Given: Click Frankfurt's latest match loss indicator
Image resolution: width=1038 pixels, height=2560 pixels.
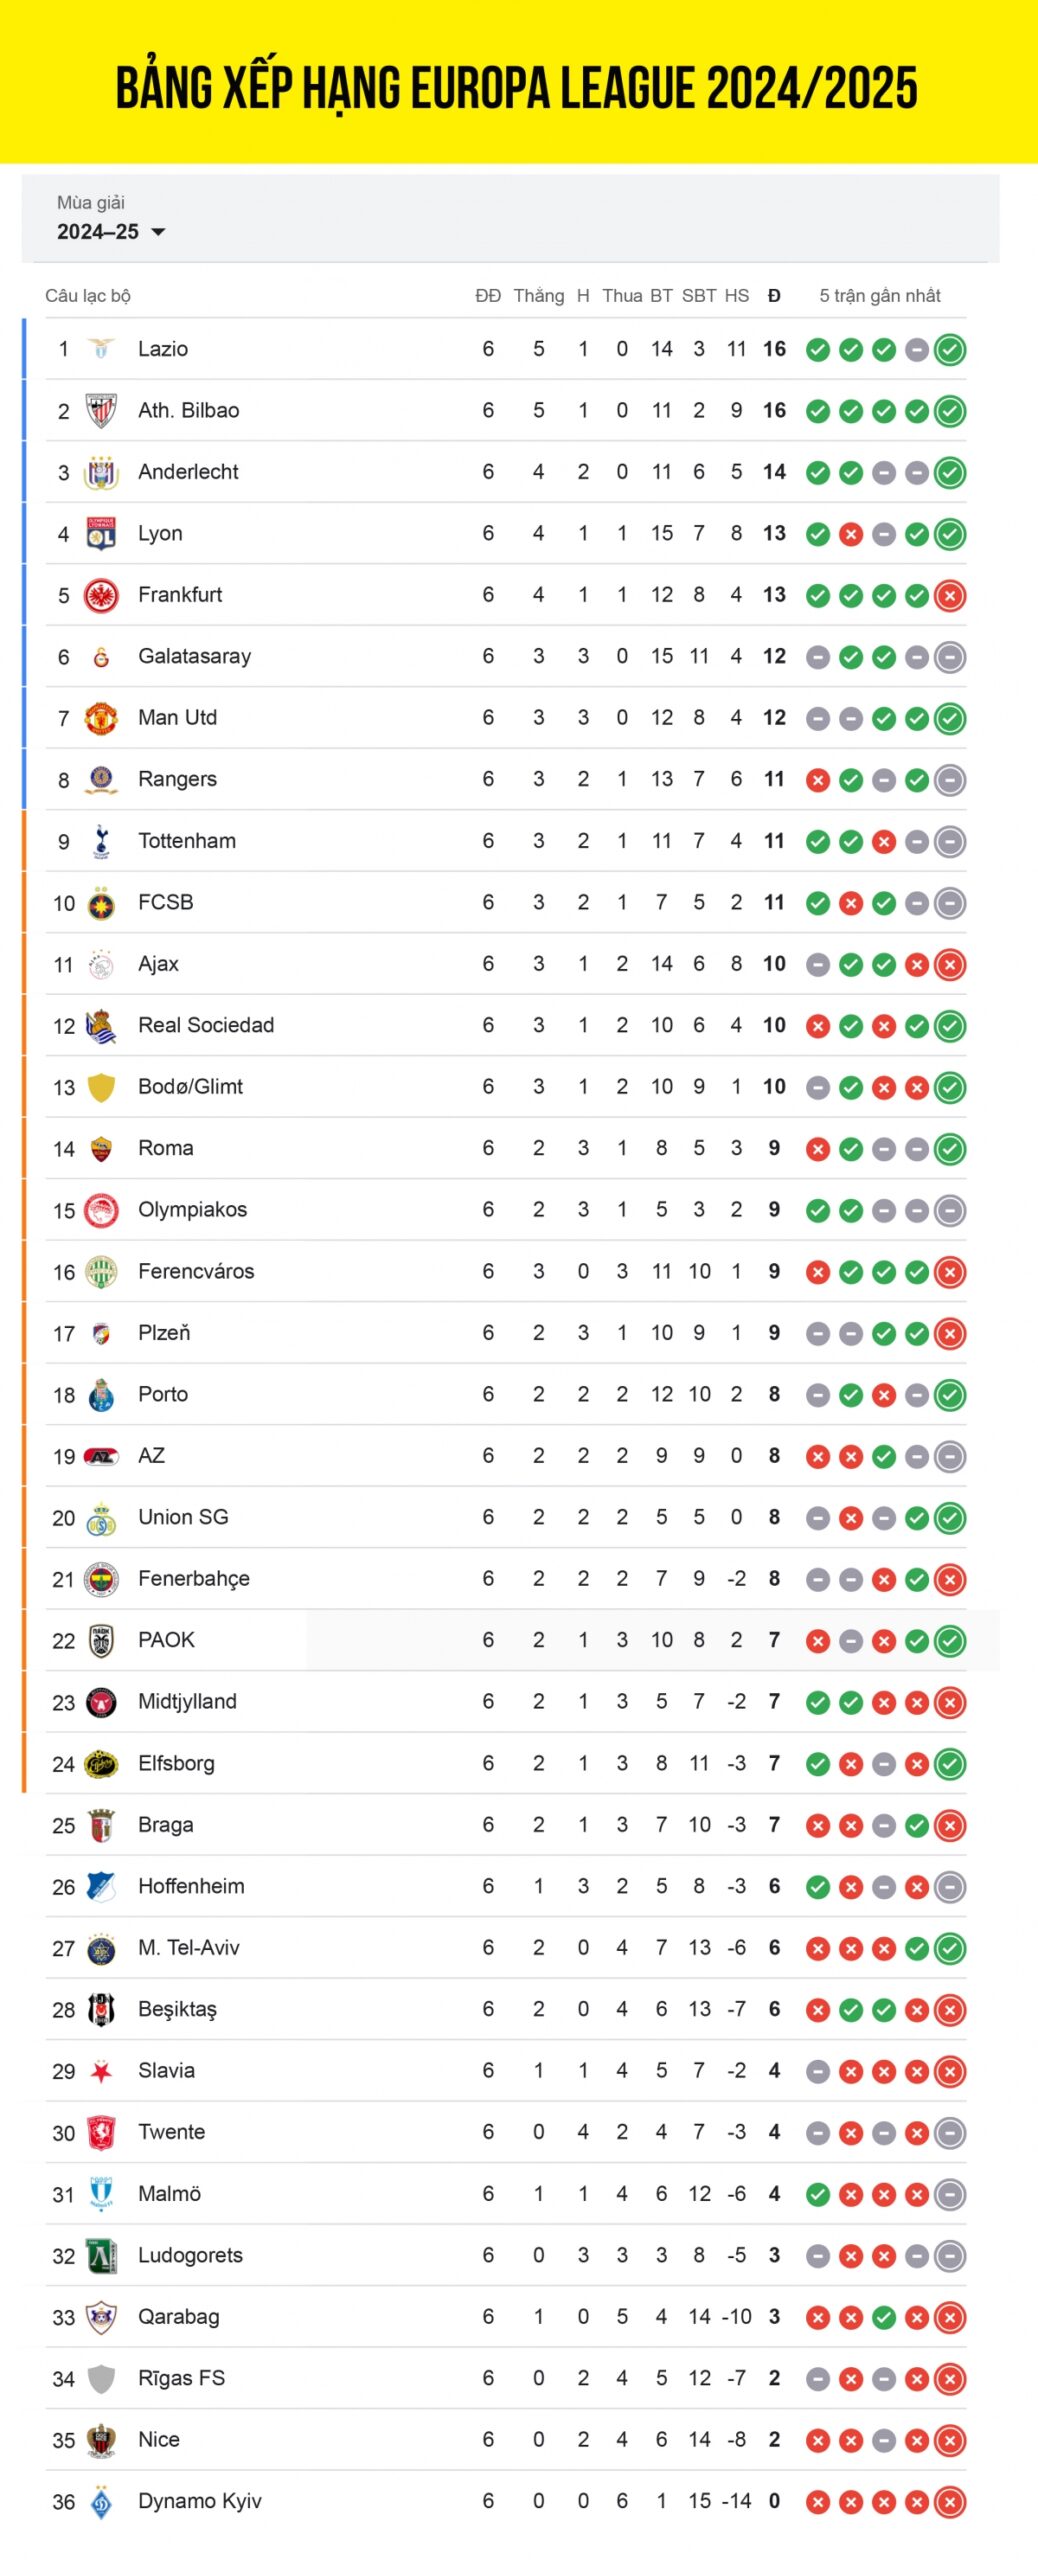Looking at the screenshot, I should (950, 595).
